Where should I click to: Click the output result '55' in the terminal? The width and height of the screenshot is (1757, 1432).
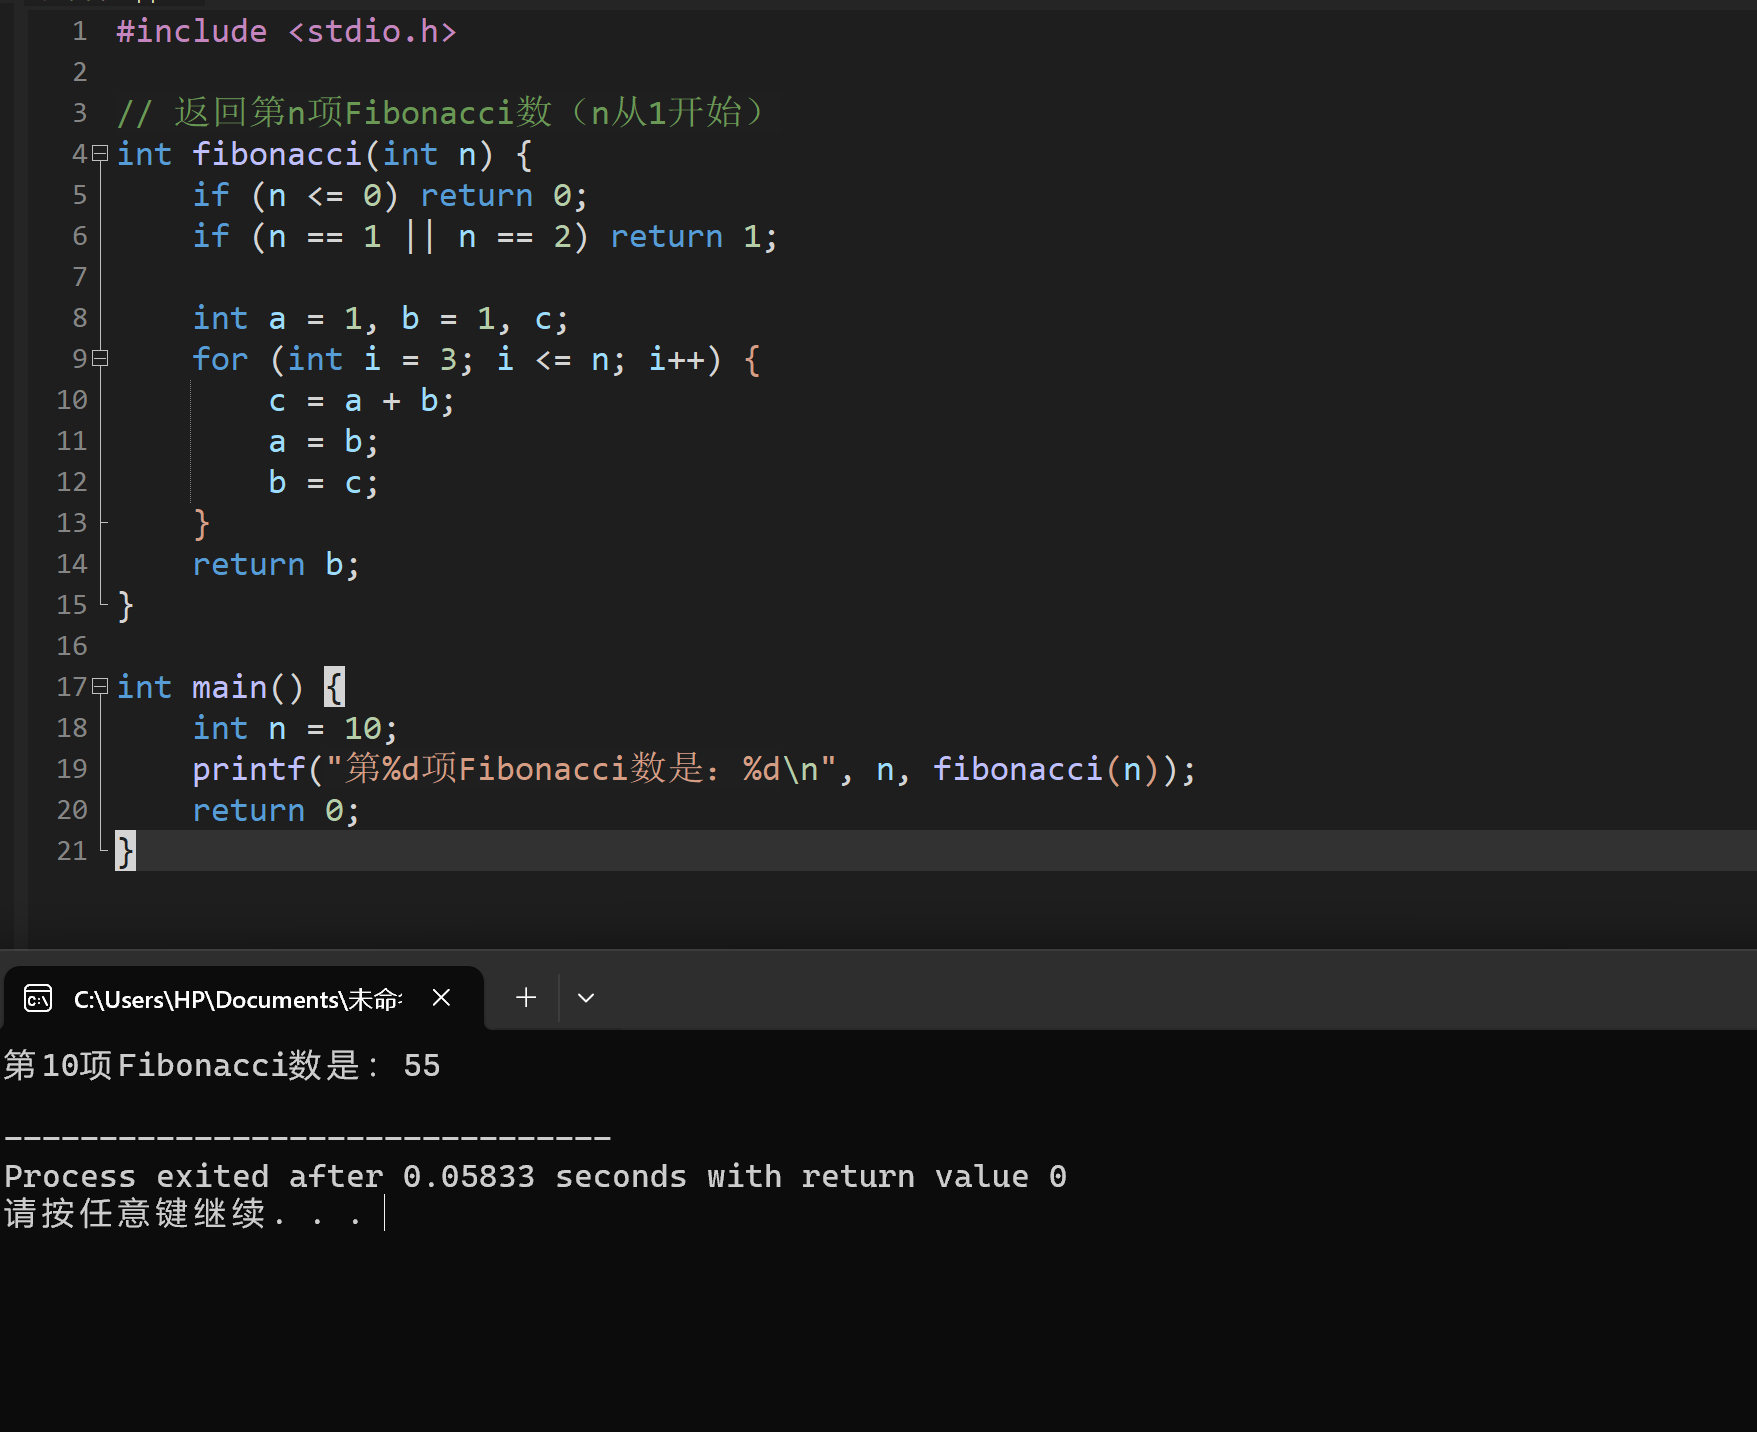(x=422, y=1066)
